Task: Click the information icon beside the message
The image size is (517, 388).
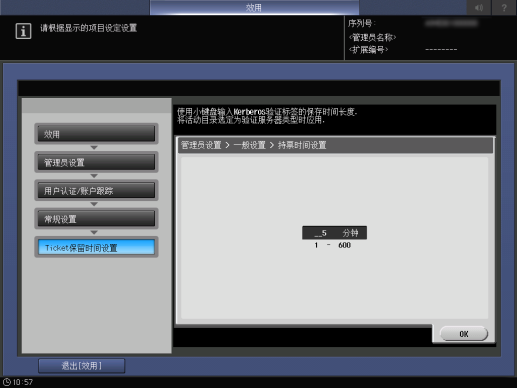Action: [23, 31]
